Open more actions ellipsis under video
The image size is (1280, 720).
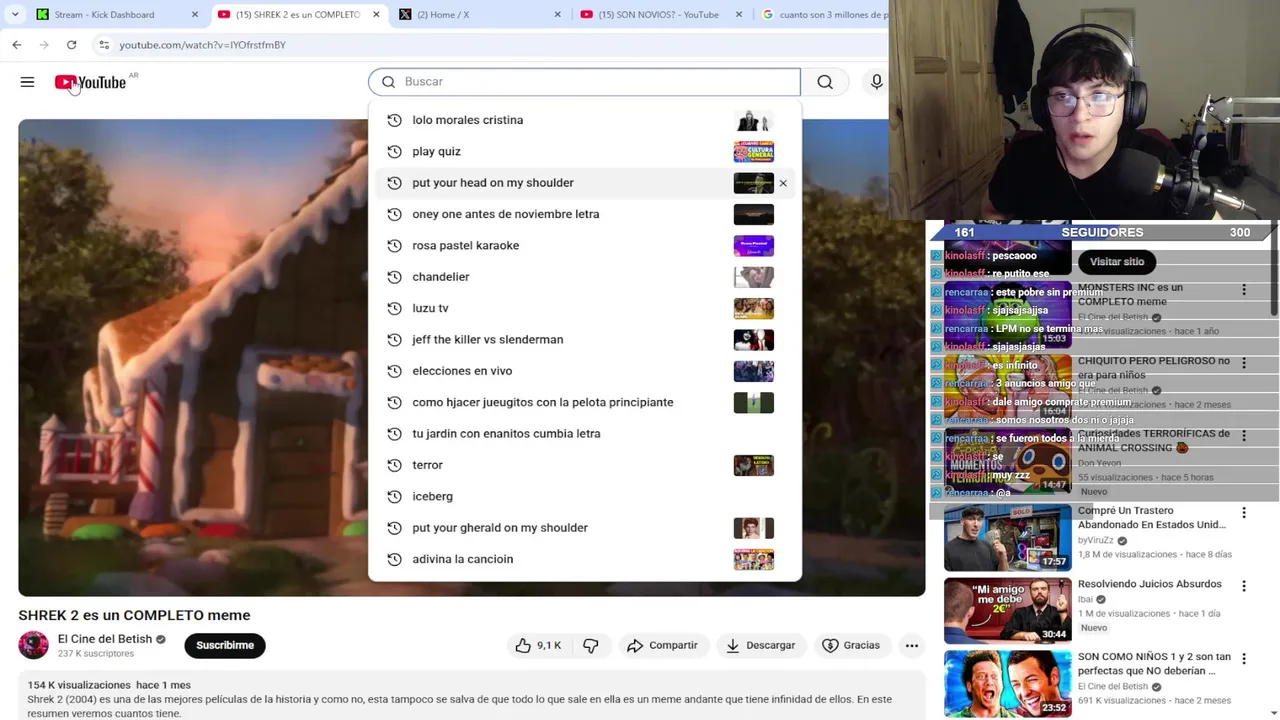pos(912,645)
